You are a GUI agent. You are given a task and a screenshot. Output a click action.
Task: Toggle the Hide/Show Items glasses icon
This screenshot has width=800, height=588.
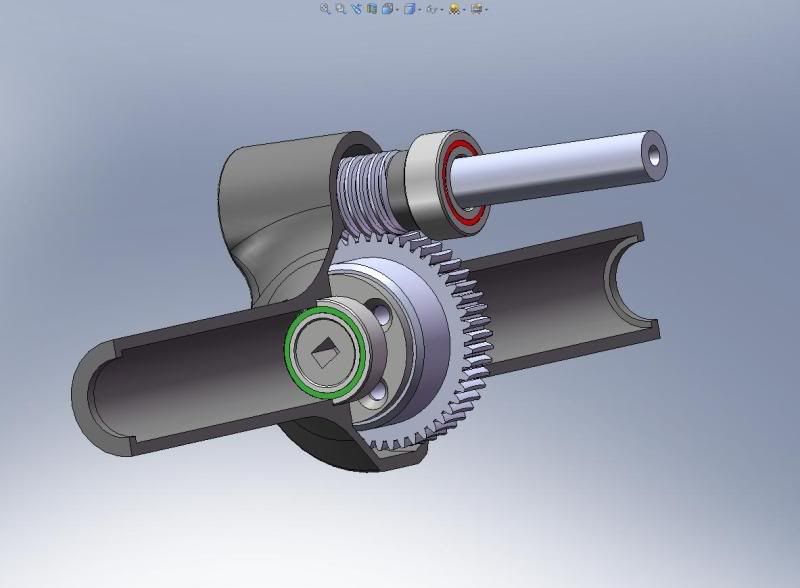click(x=432, y=9)
